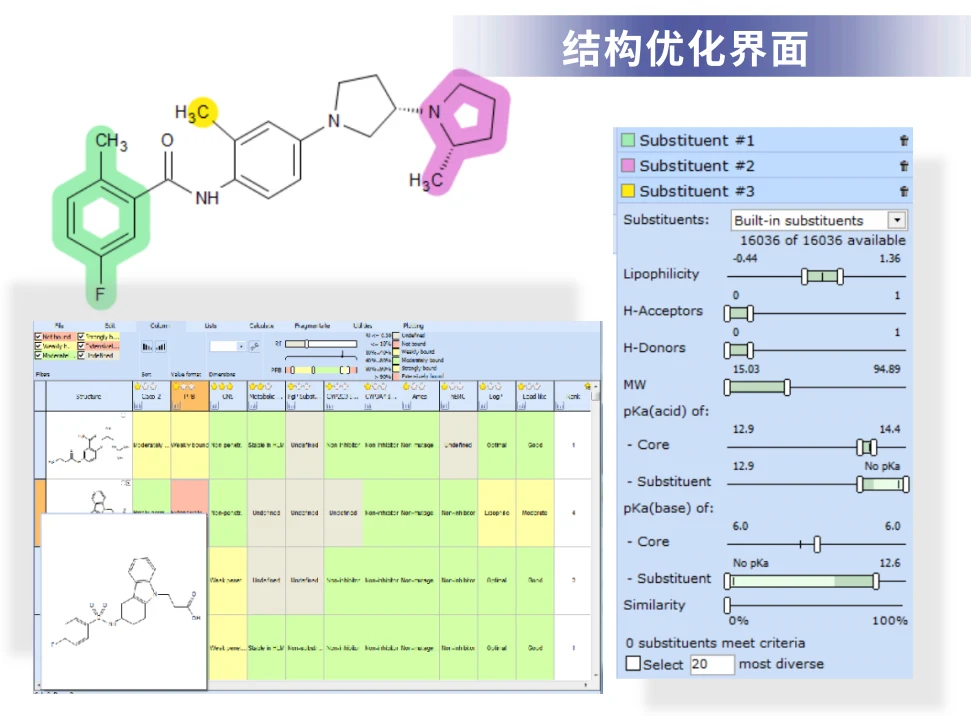Toggle the Moderate filter checkbox
This screenshot has width=971, height=716.
[x=38, y=355]
